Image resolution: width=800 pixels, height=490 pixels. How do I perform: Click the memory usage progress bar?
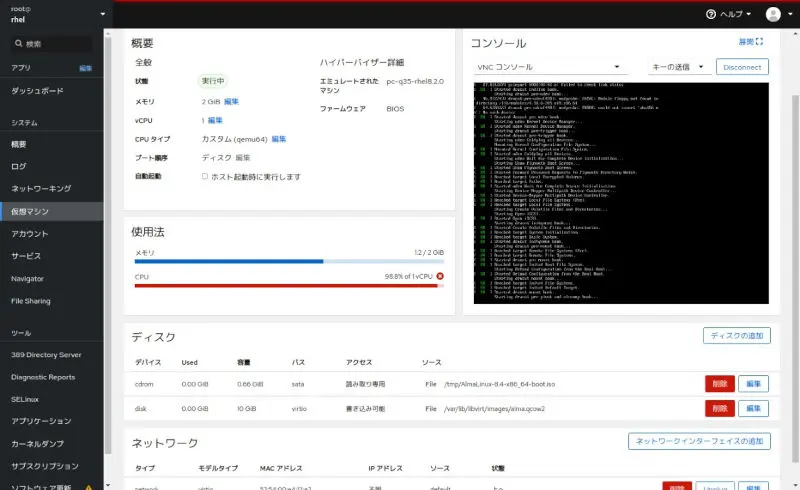[x=289, y=261]
